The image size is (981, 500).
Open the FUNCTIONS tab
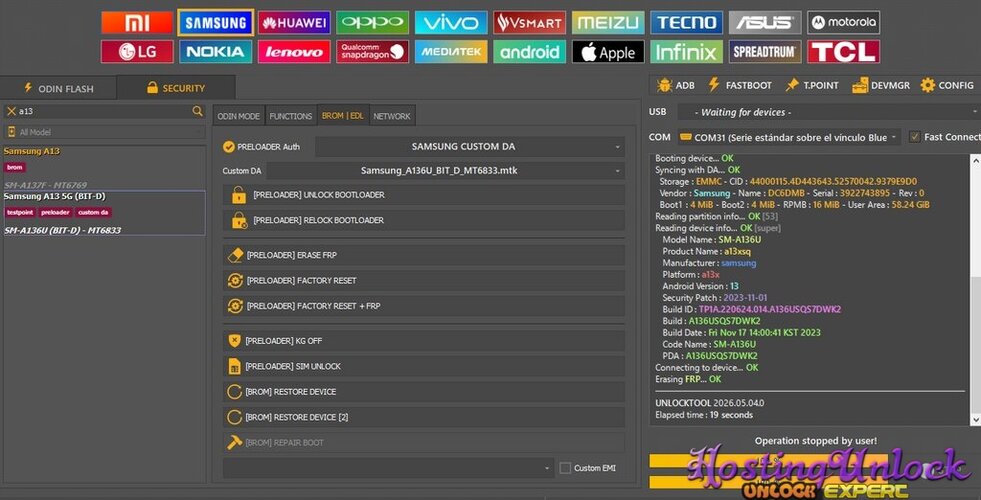[x=290, y=116]
